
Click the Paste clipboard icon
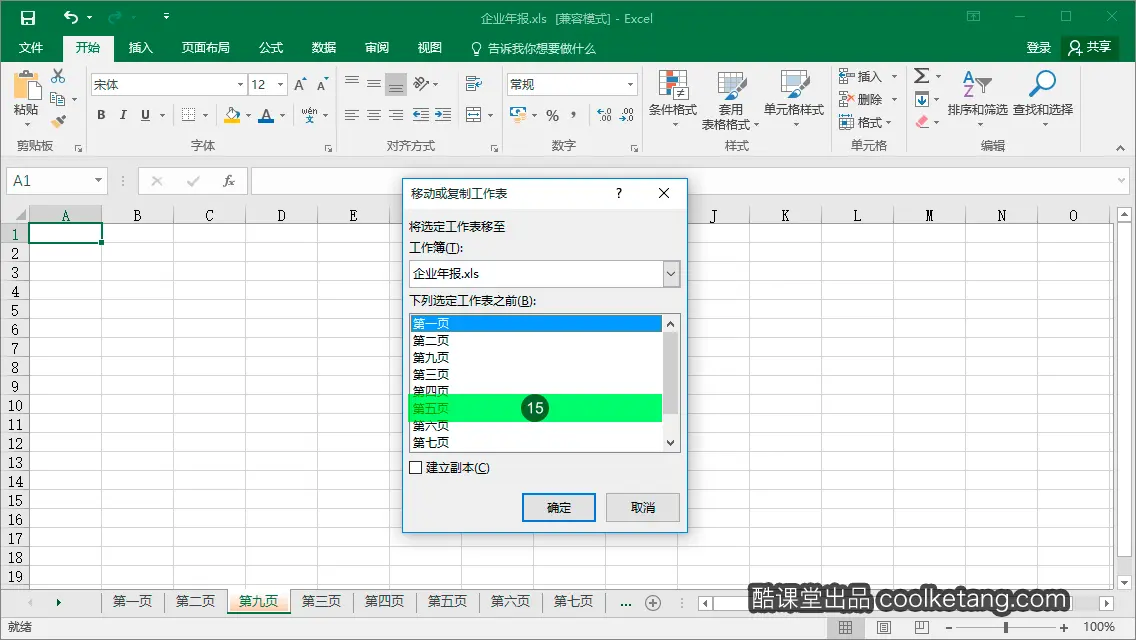coord(27,86)
